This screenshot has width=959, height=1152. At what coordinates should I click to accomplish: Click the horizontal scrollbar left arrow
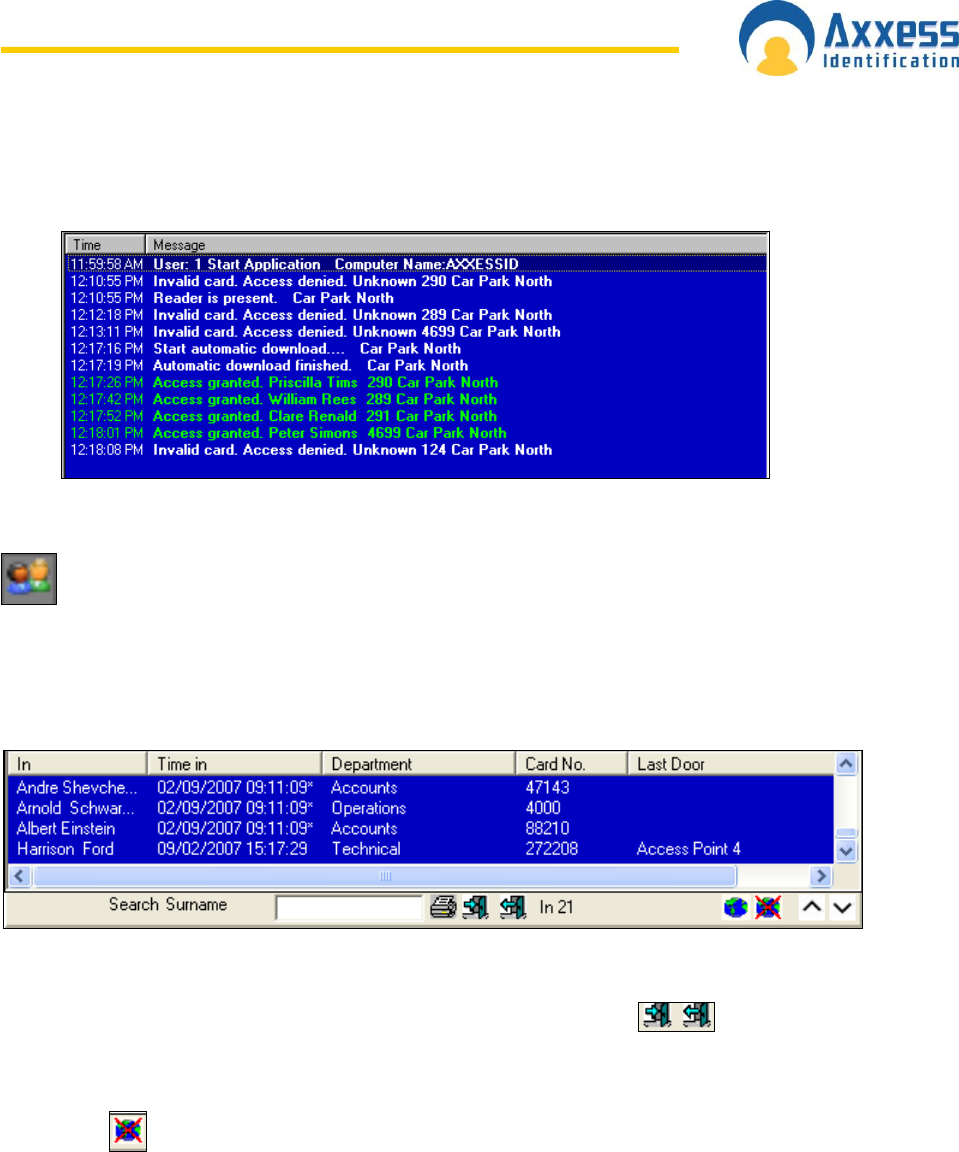(20, 876)
